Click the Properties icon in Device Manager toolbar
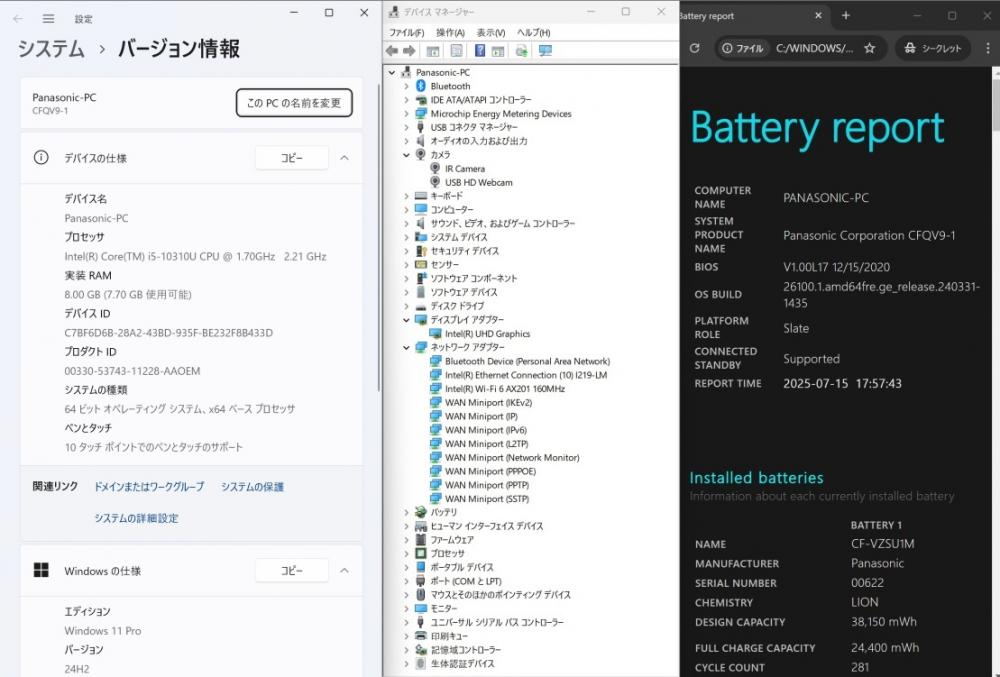 pos(457,51)
